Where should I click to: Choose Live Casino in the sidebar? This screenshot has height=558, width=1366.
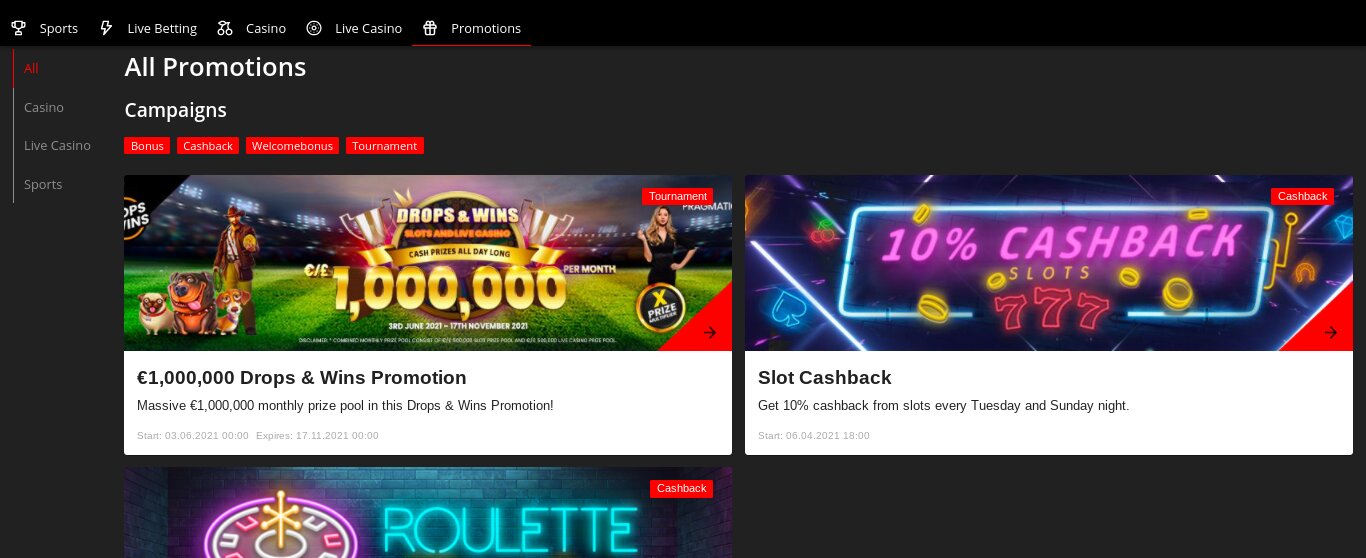tap(57, 145)
